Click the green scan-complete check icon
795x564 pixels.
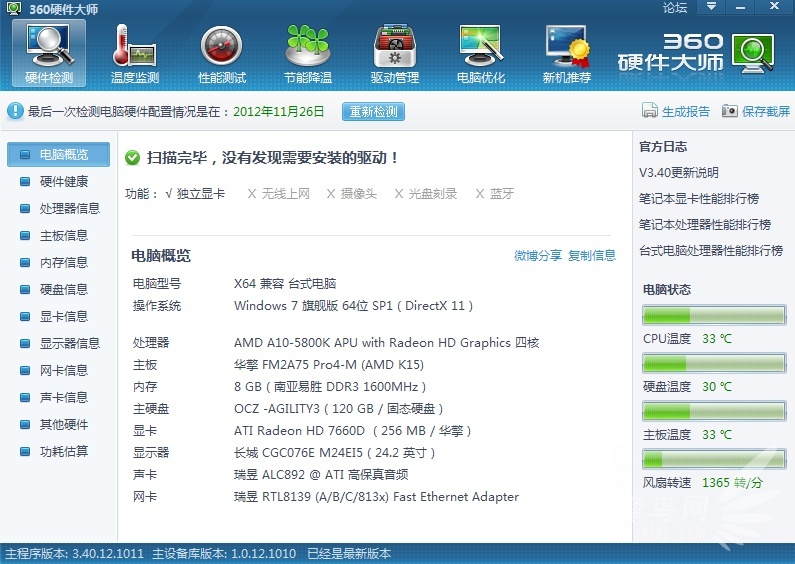click(132, 158)
